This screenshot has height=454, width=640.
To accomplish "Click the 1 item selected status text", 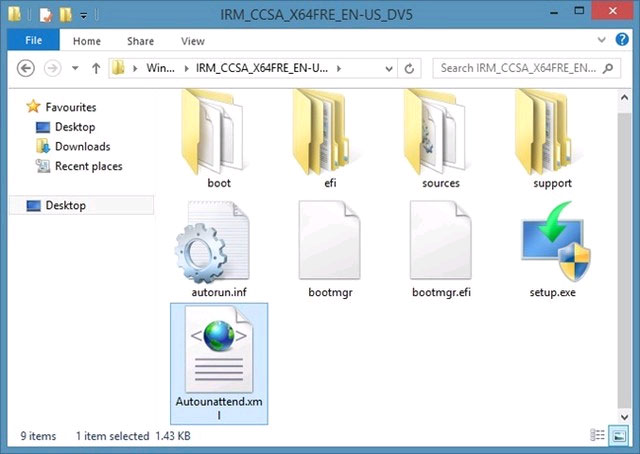I will pyautogui.click(x=112, y=436).
